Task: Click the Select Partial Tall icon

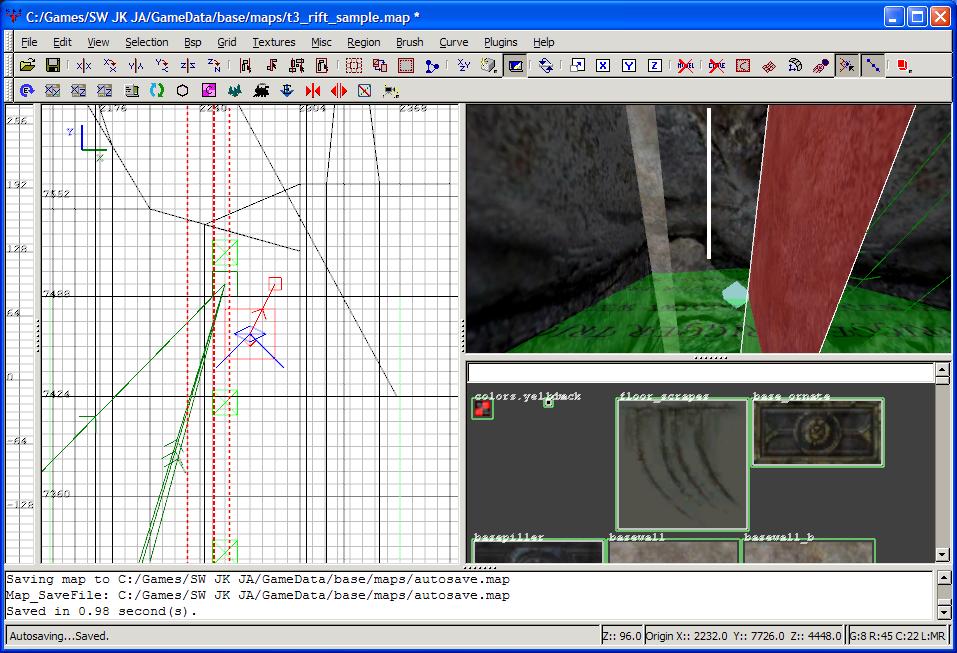Action: pos(297,65)
